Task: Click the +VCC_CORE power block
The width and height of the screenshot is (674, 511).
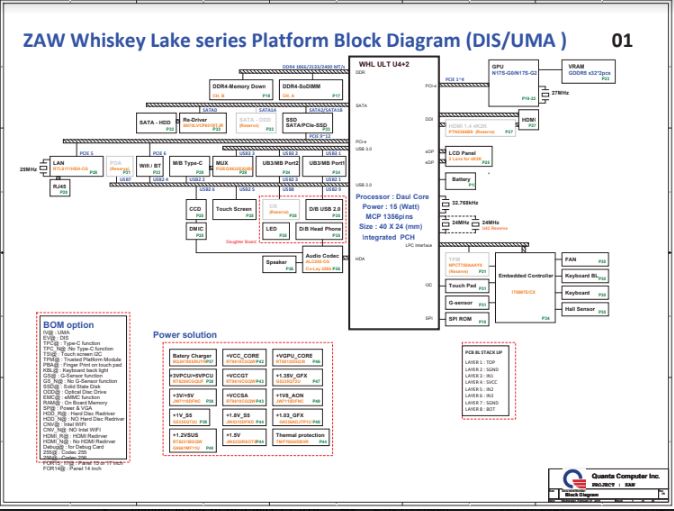Action: click(x=245, y=358)
